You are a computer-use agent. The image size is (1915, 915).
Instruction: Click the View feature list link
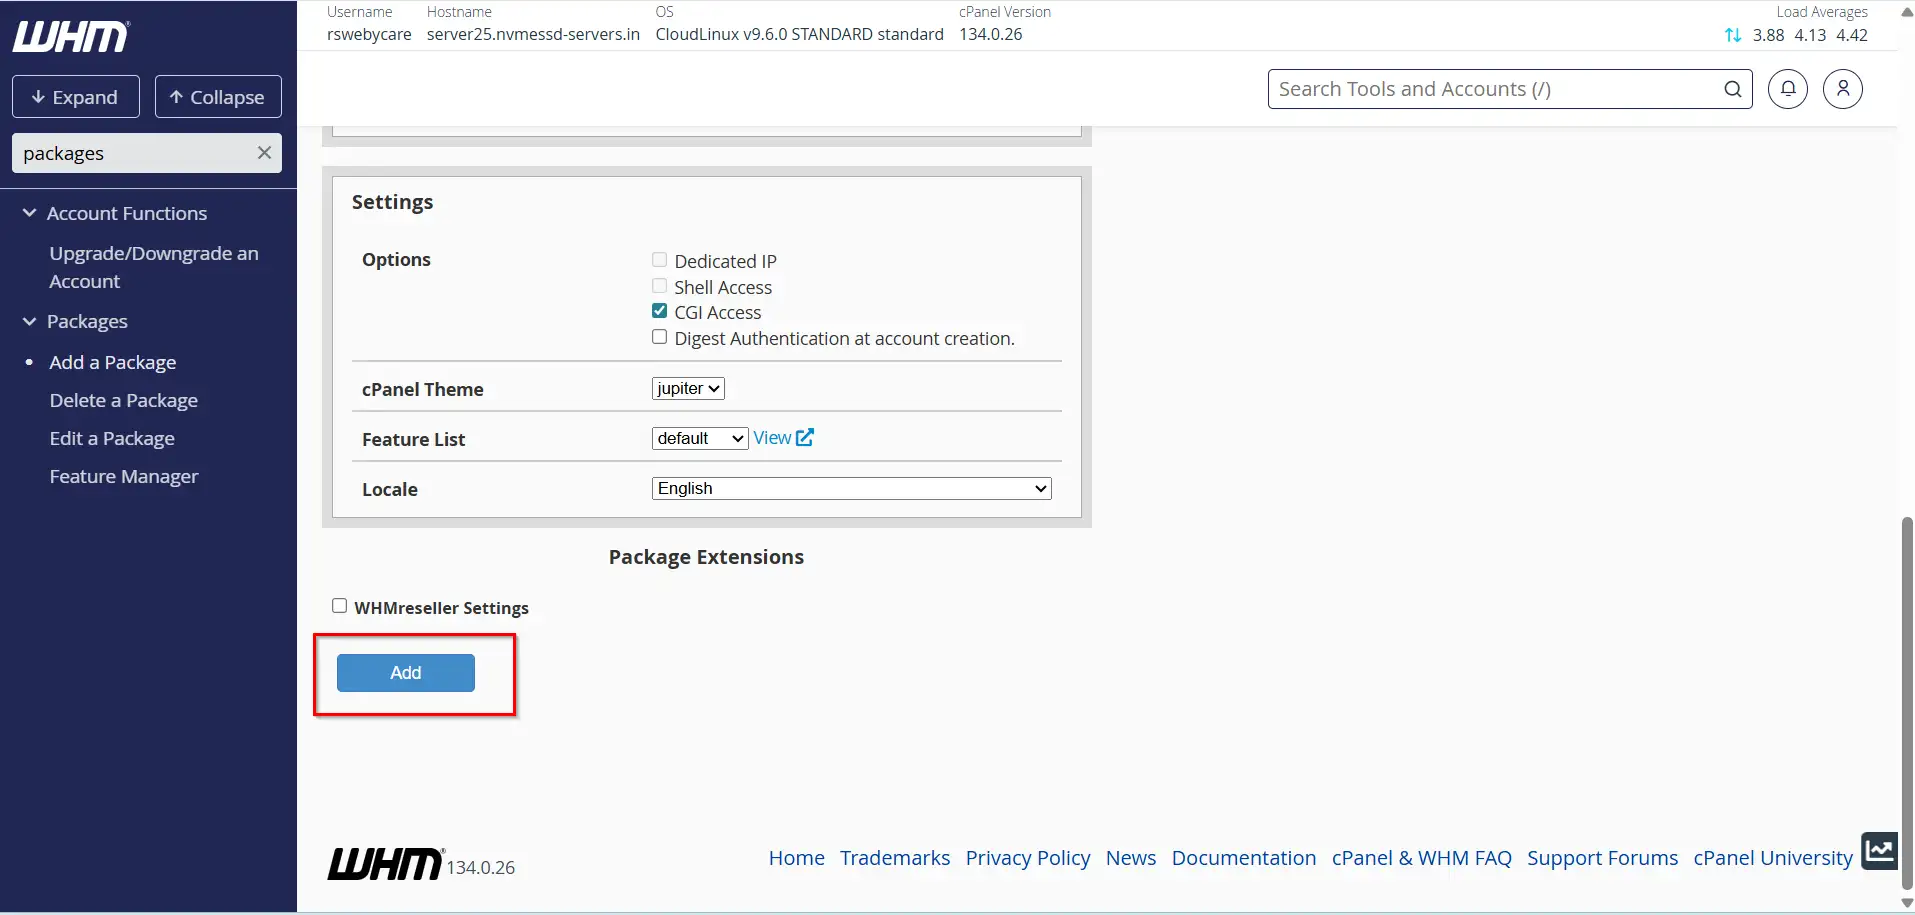(772, 438)
